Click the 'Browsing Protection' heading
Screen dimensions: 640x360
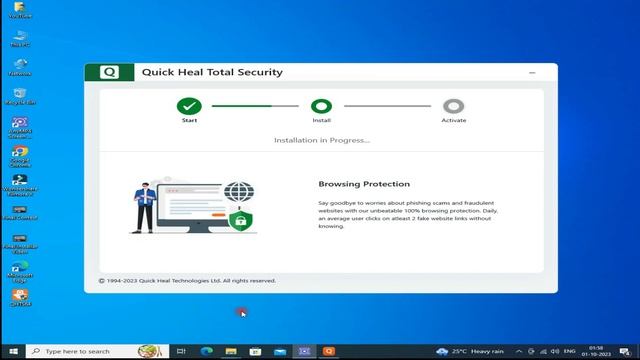[364, 184]
